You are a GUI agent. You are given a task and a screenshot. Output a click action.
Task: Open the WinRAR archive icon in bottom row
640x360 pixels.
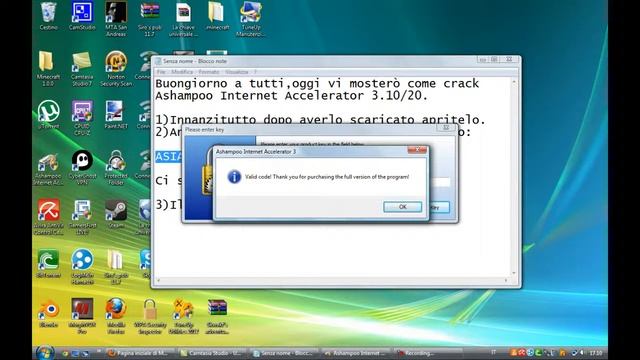pyautogui.click(x=217, y=316)
